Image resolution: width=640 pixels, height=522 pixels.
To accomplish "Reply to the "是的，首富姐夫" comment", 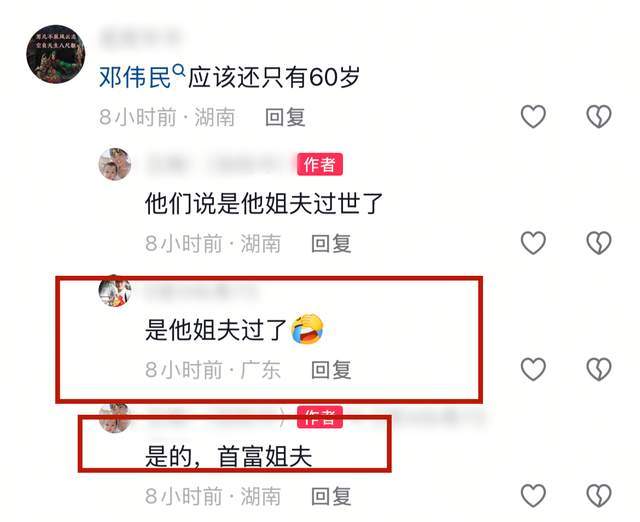I will [331, 497].
